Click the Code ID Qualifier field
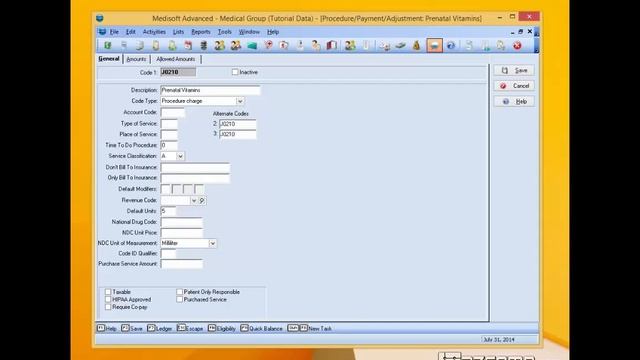 (168, 253)
